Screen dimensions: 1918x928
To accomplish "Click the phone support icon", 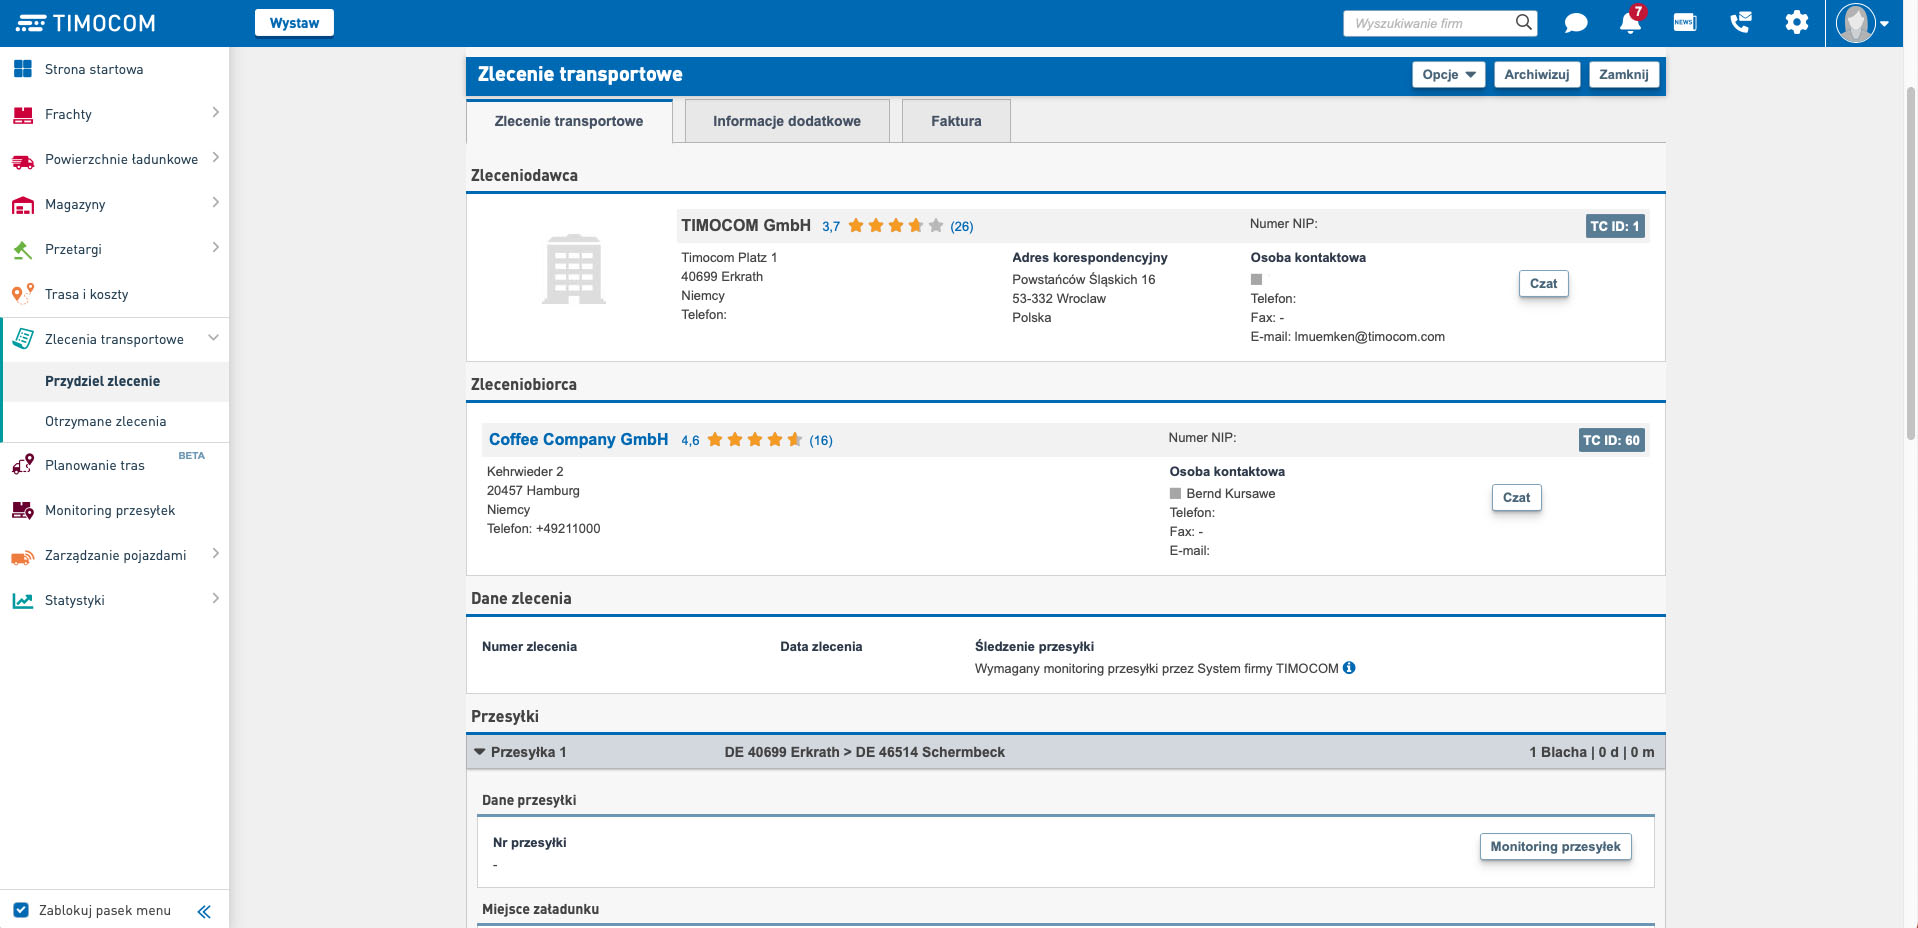I will pyautogui.click(x=1741, y=23).
